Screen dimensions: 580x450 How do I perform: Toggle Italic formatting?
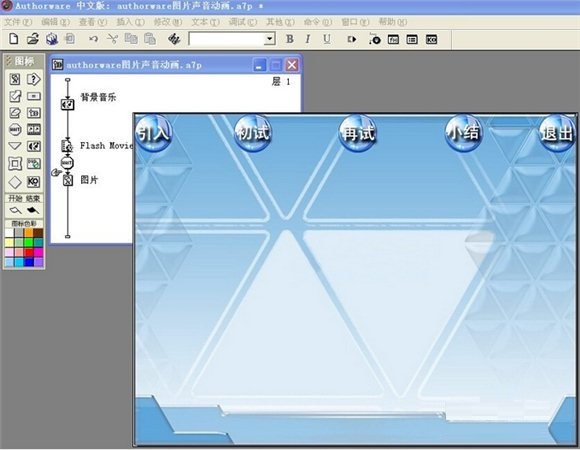pyautogui.click(x=307, y=39)
